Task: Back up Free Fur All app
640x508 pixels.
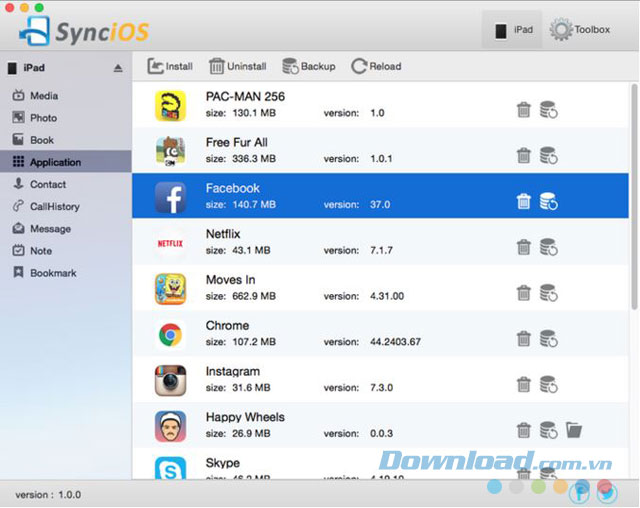Action: point(549,155)
